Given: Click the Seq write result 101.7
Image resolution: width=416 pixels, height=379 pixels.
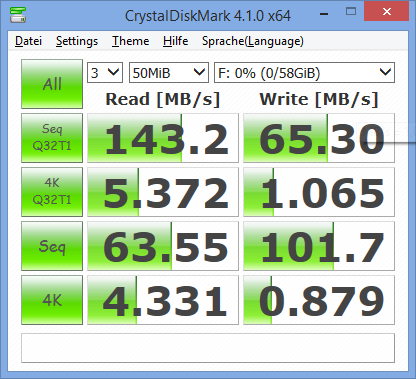Looking at the screenshot, I should coord(319,246).
